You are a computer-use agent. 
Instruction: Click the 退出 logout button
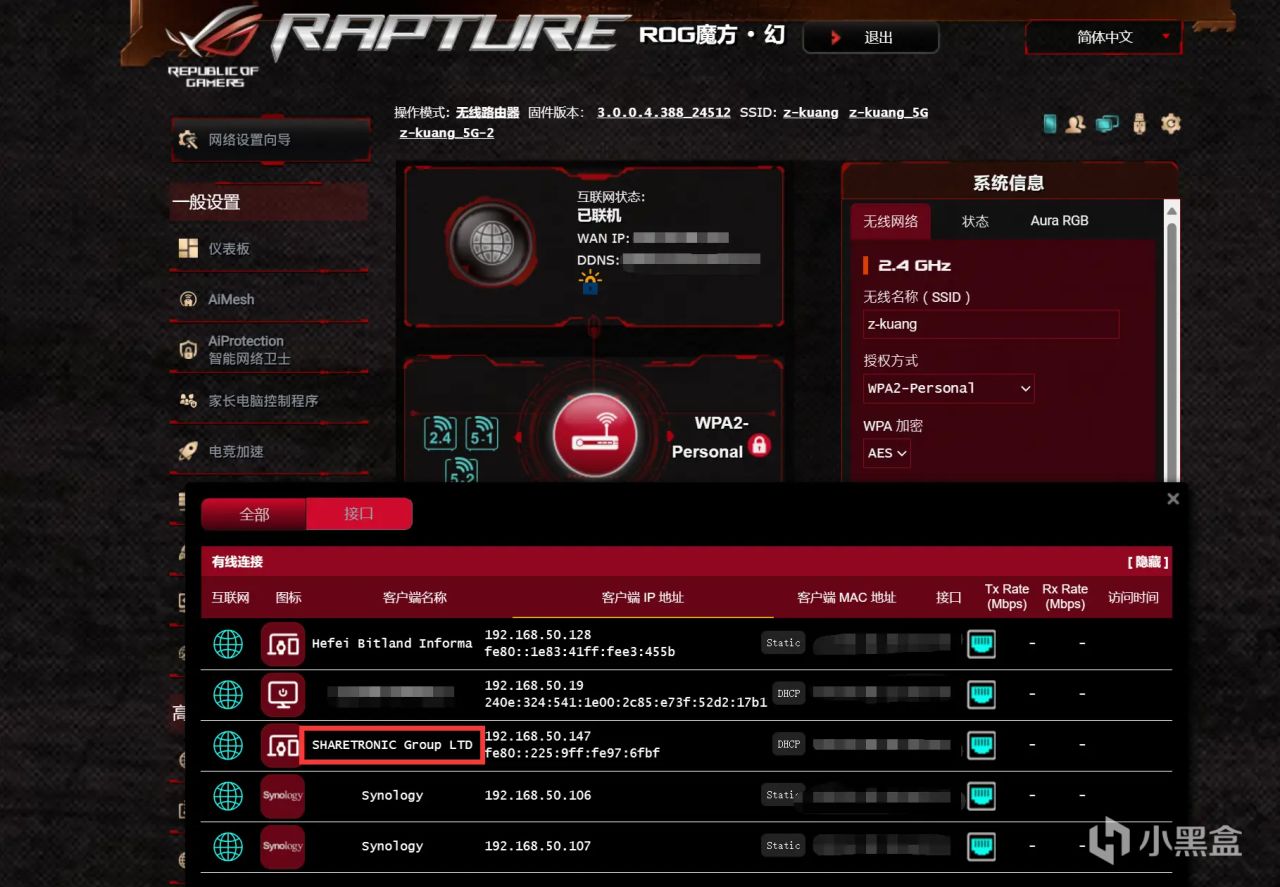coord(871,38)
